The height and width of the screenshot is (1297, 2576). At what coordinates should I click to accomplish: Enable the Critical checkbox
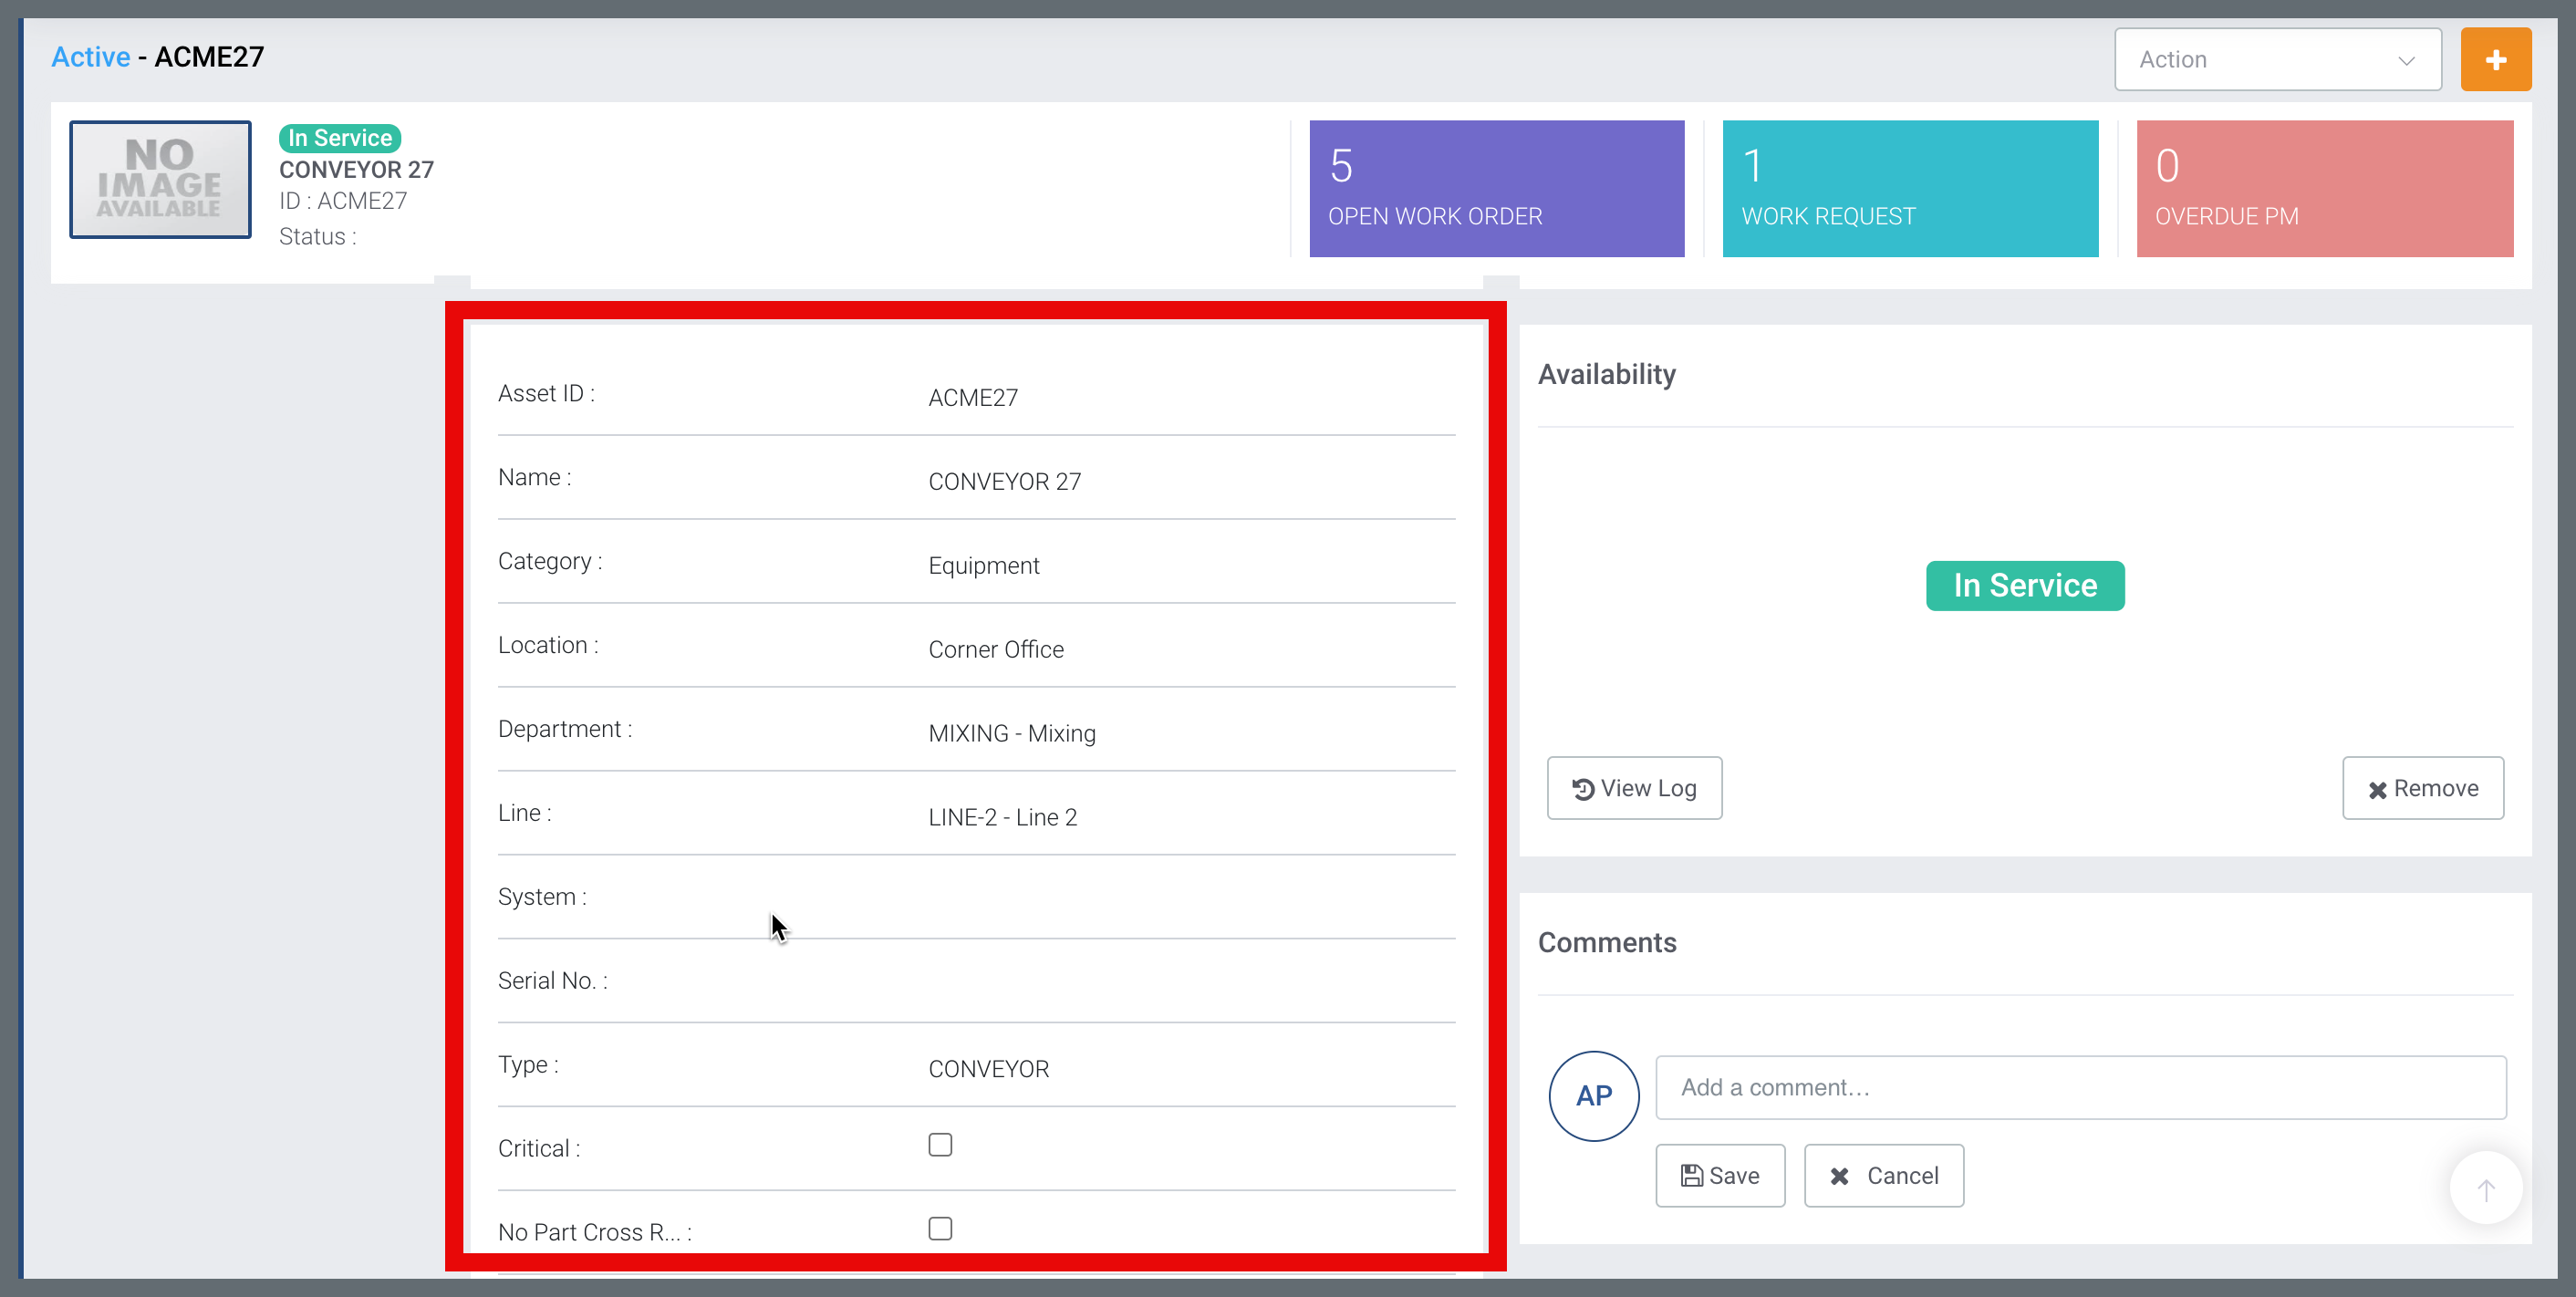(x=940, y=1144)
